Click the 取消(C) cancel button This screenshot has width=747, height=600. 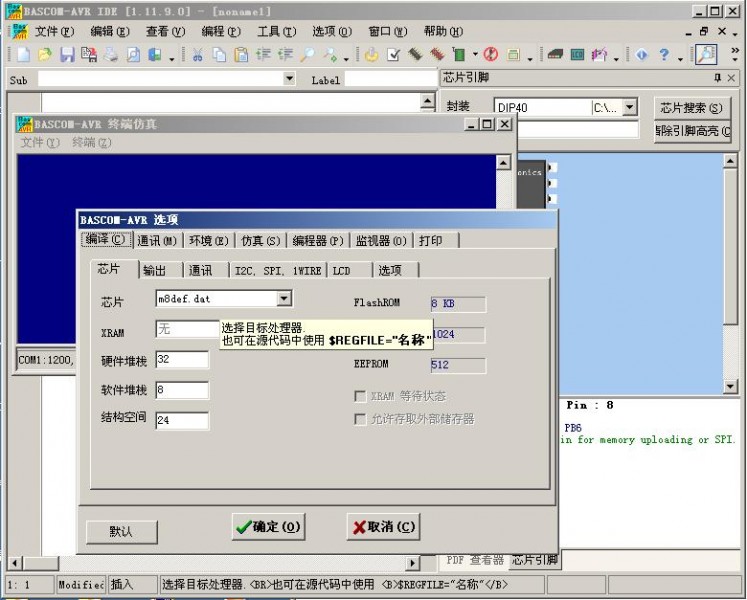click(384, 527)
